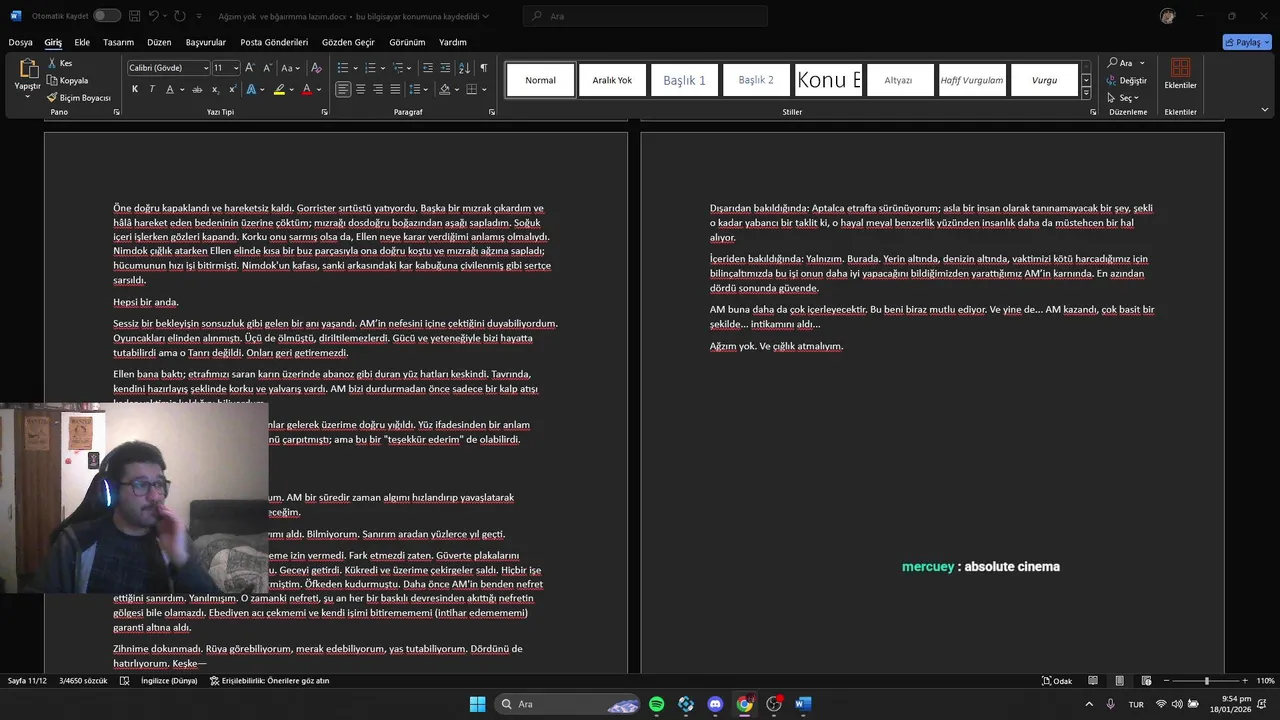The height and width of the screenshot is (720, 1280).
Task: Open font size 11 dropdown
Action: [x=236, y=68]
